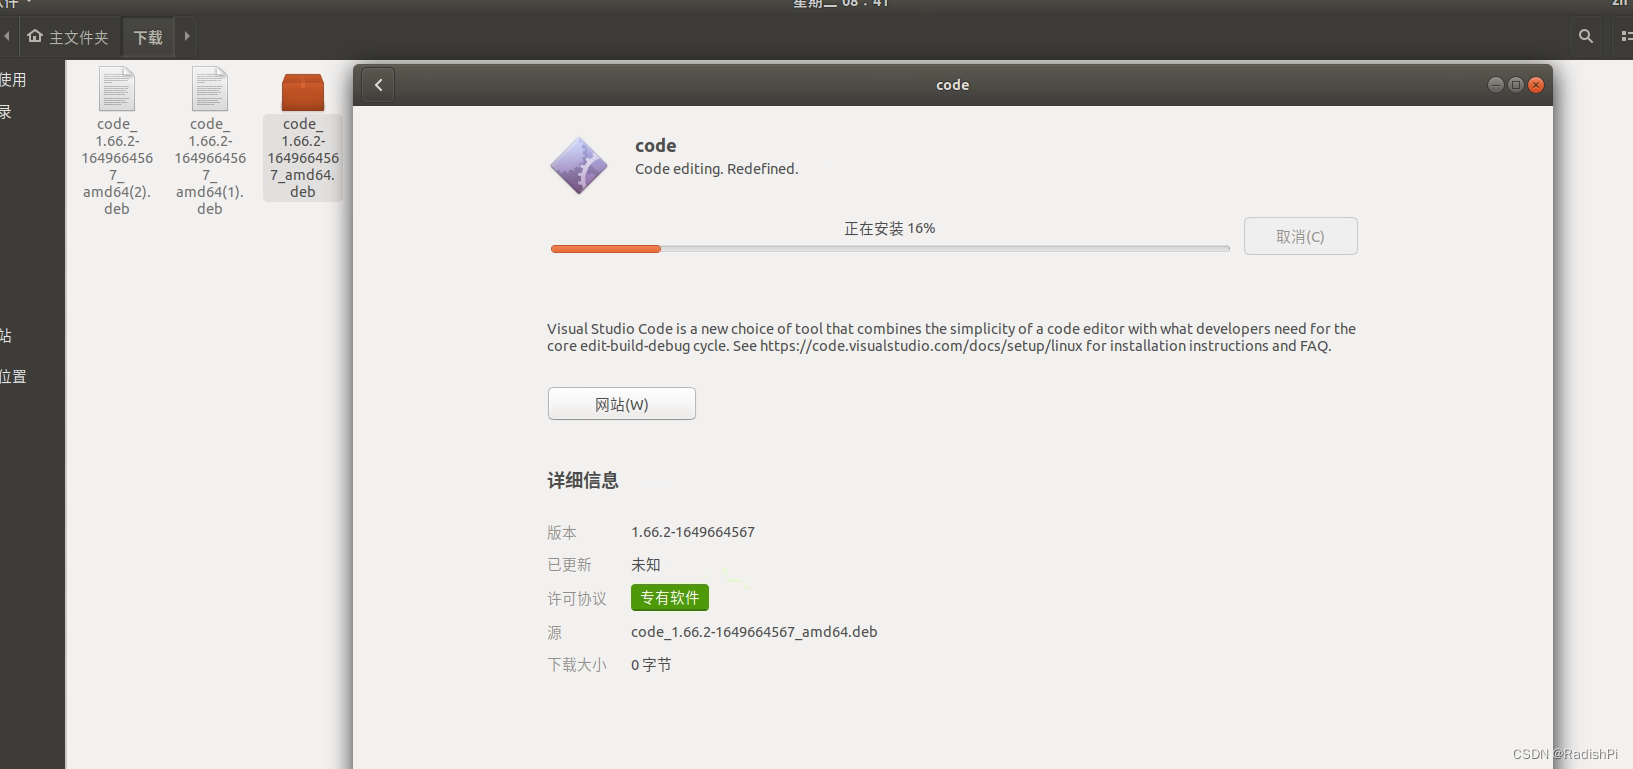
Task: Click the Code editing. Redefined. tagline
Action: coord(716,169)
